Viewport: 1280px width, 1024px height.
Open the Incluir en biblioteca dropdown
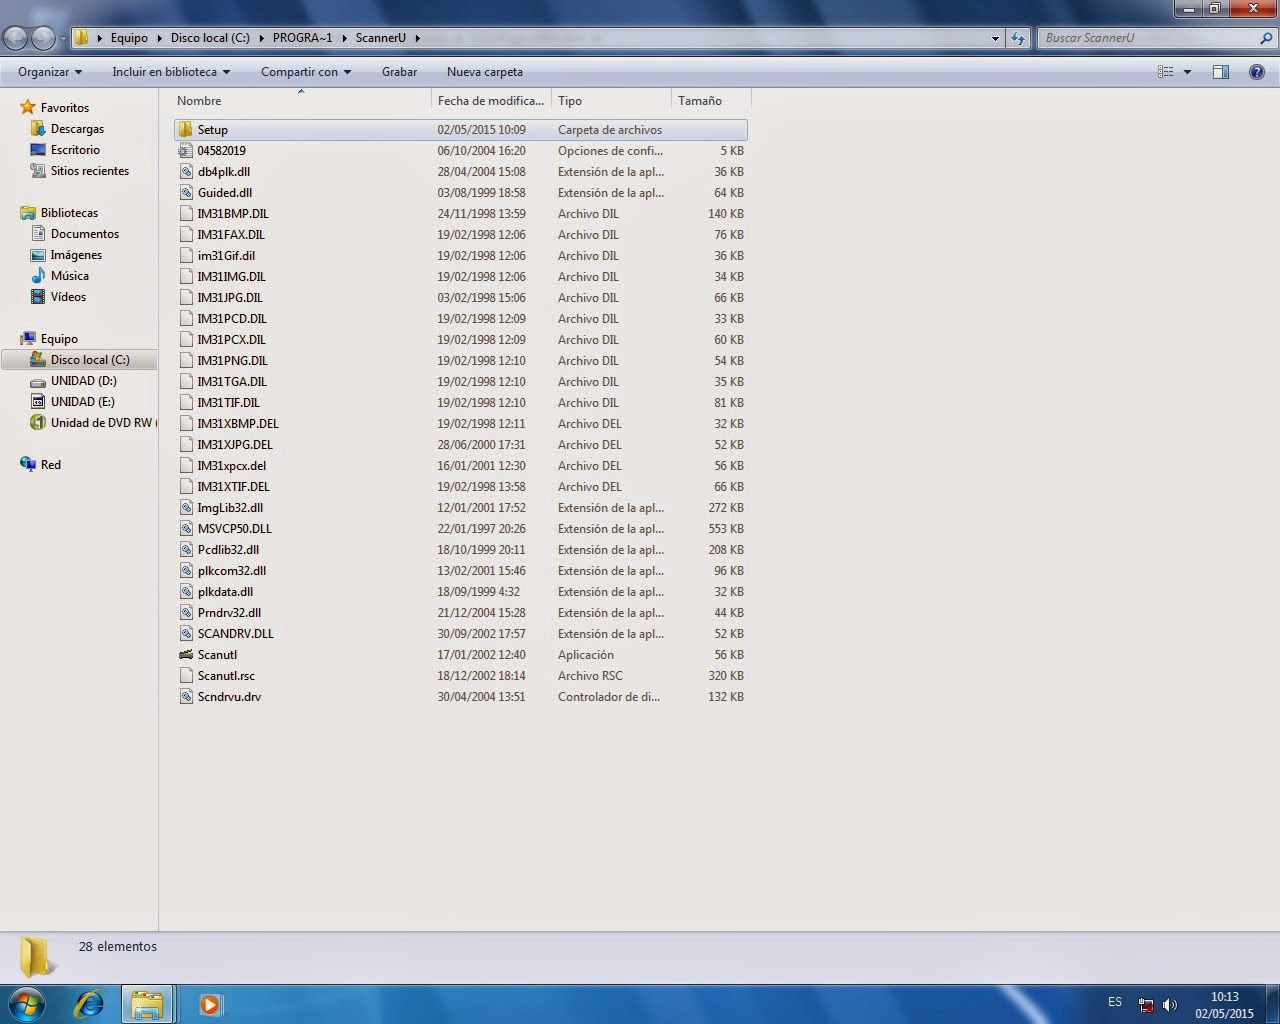(x=171, y=72)
